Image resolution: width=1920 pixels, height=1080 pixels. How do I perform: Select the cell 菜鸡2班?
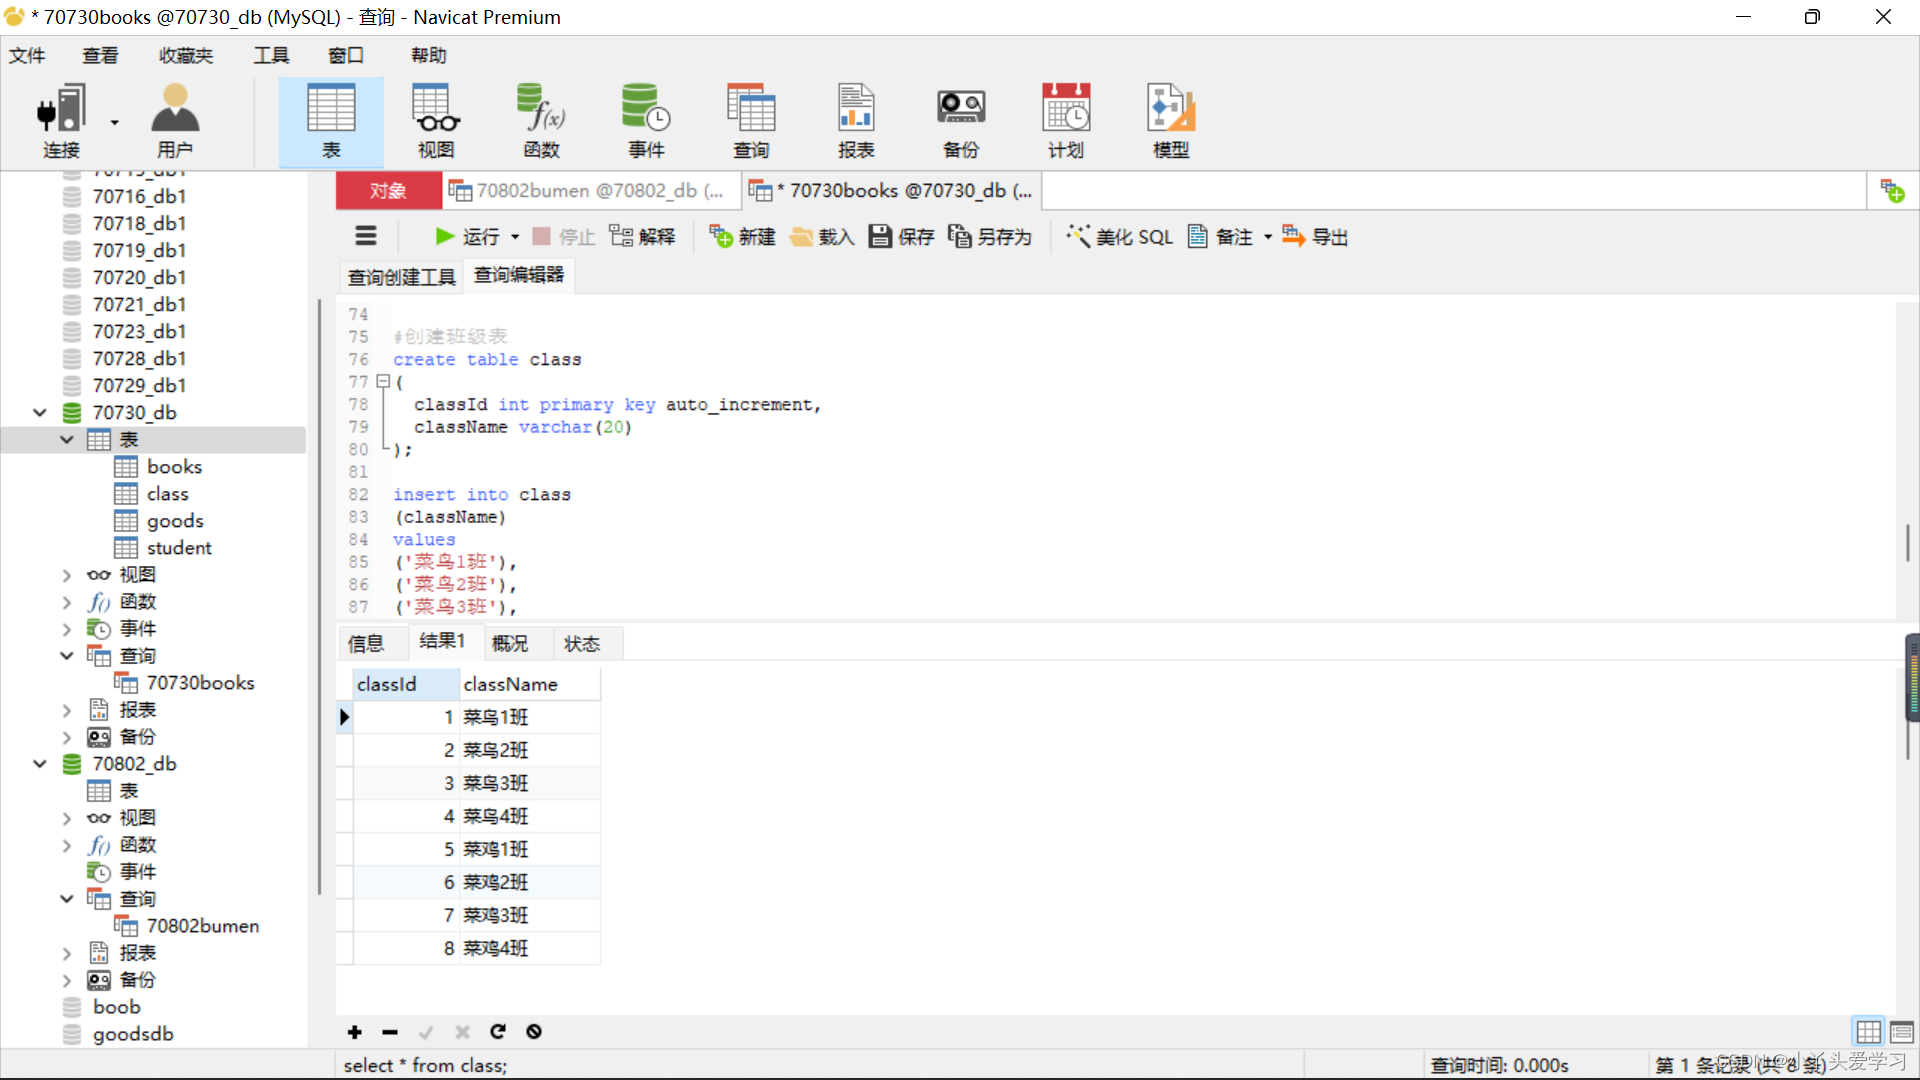point(530,882)
